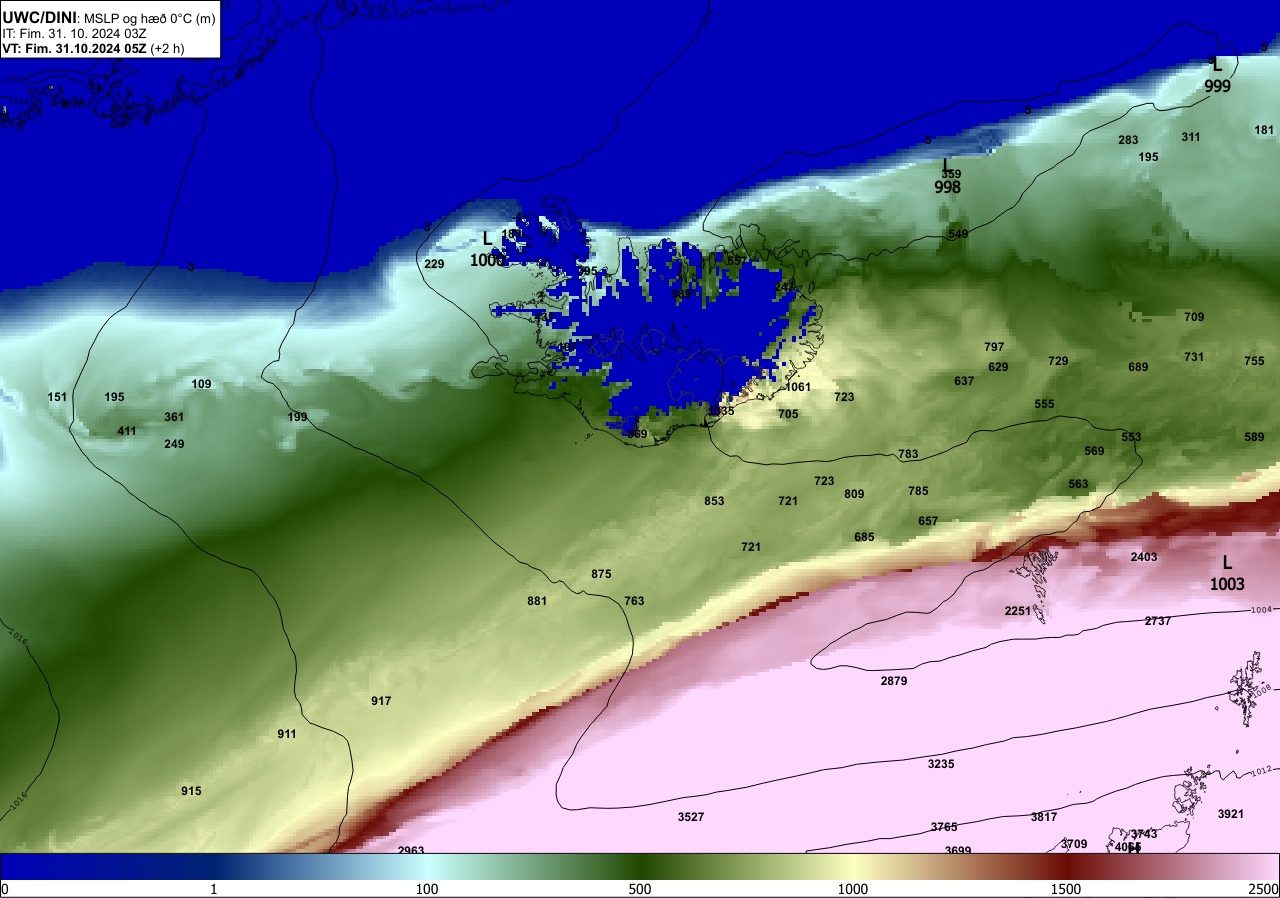
Task: Select the height value 199
Action: 297,417
